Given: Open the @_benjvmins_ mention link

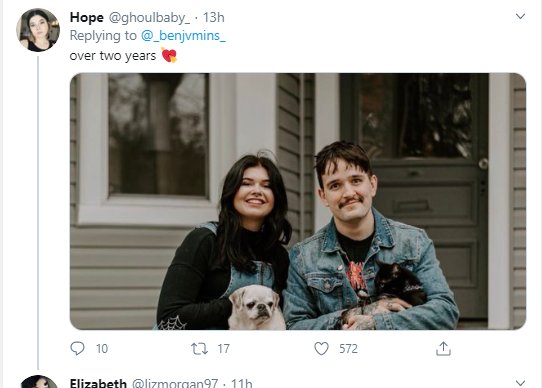Looking at the screenshot, I should coord(183,36).
